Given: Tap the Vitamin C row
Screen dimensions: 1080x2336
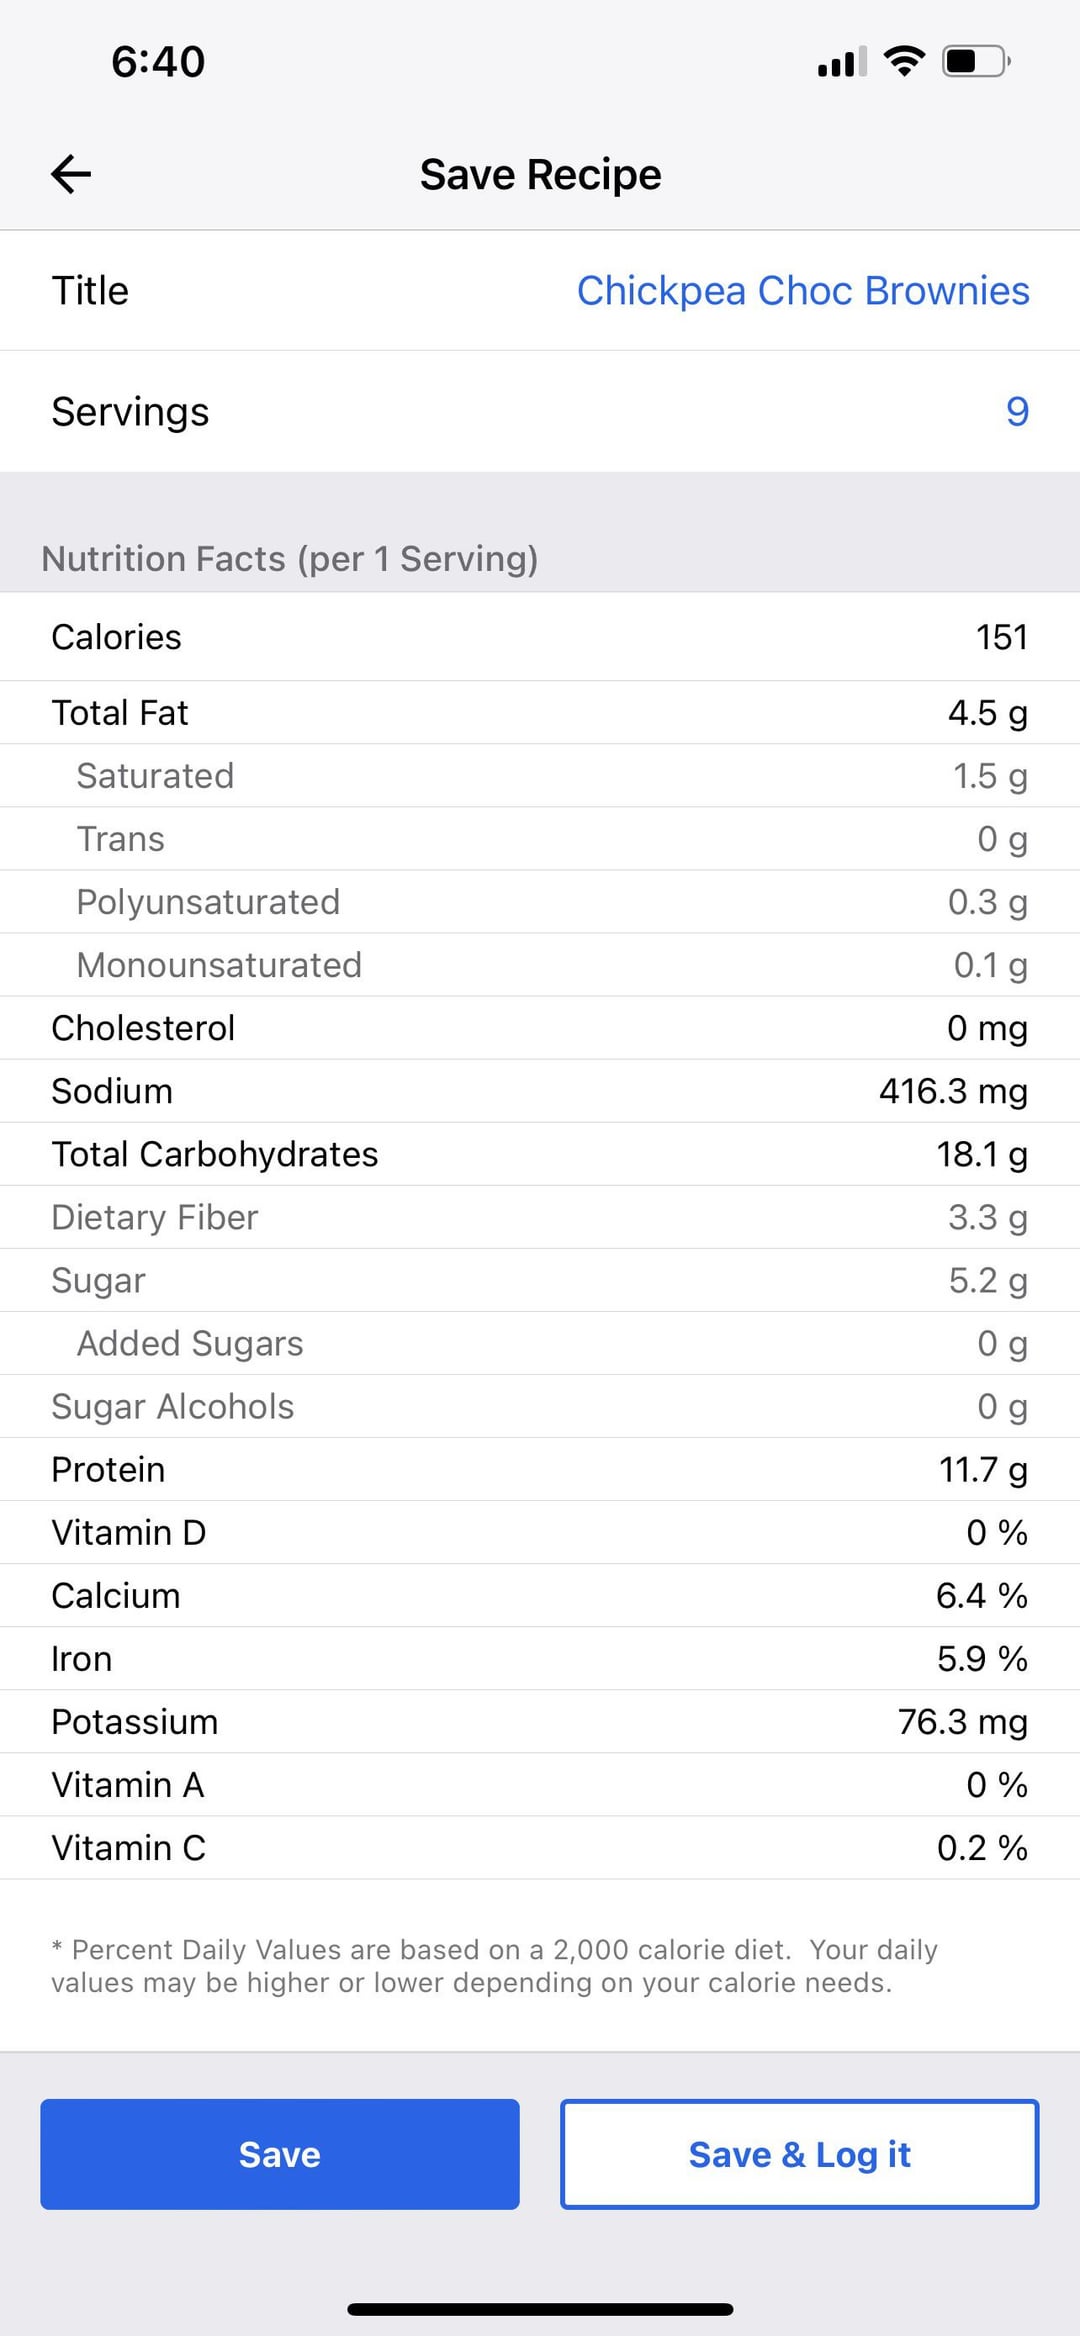Looking at the screenshot, I should pos(540,1847).
